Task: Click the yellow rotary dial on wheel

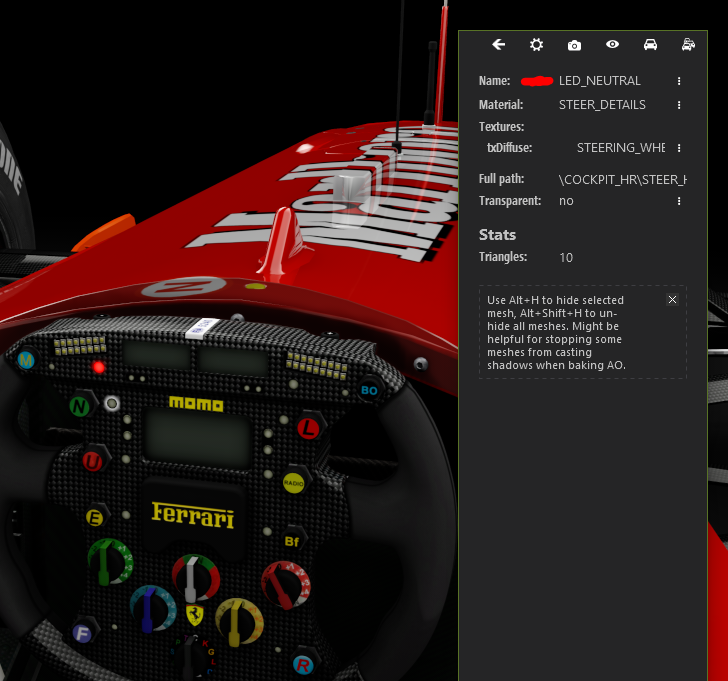Action: 238,621
